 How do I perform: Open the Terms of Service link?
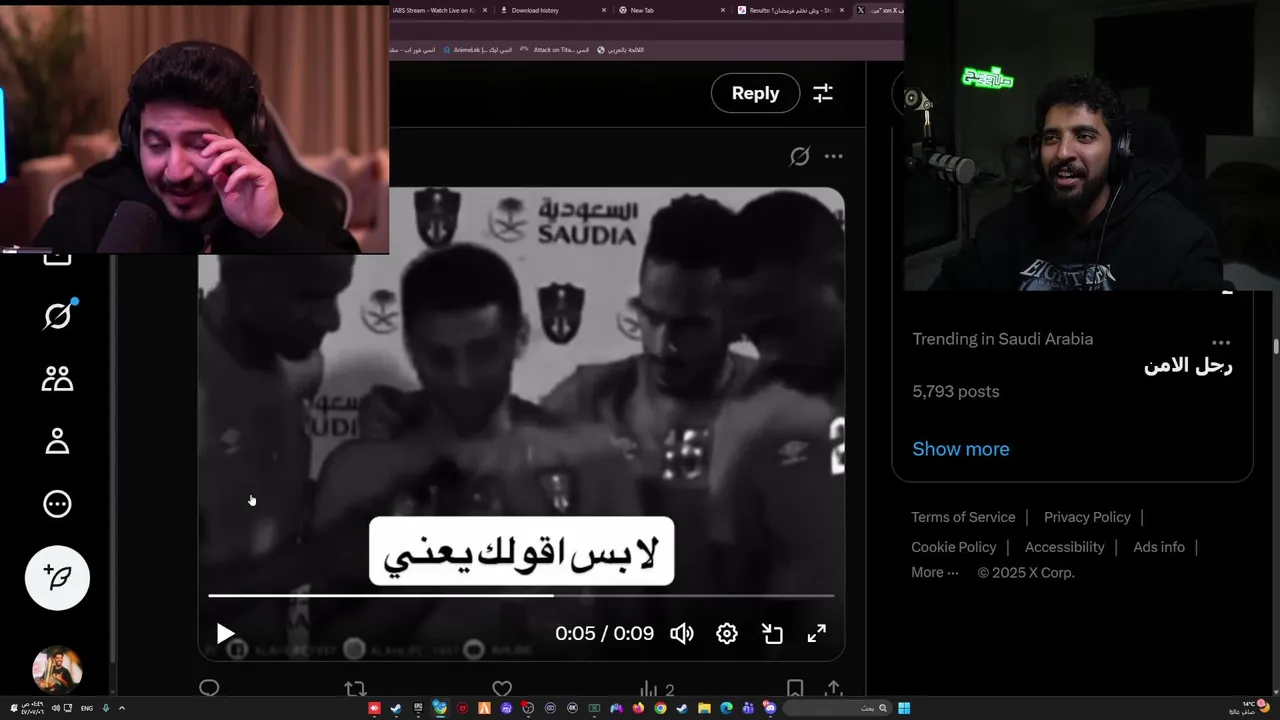point(963,517)
